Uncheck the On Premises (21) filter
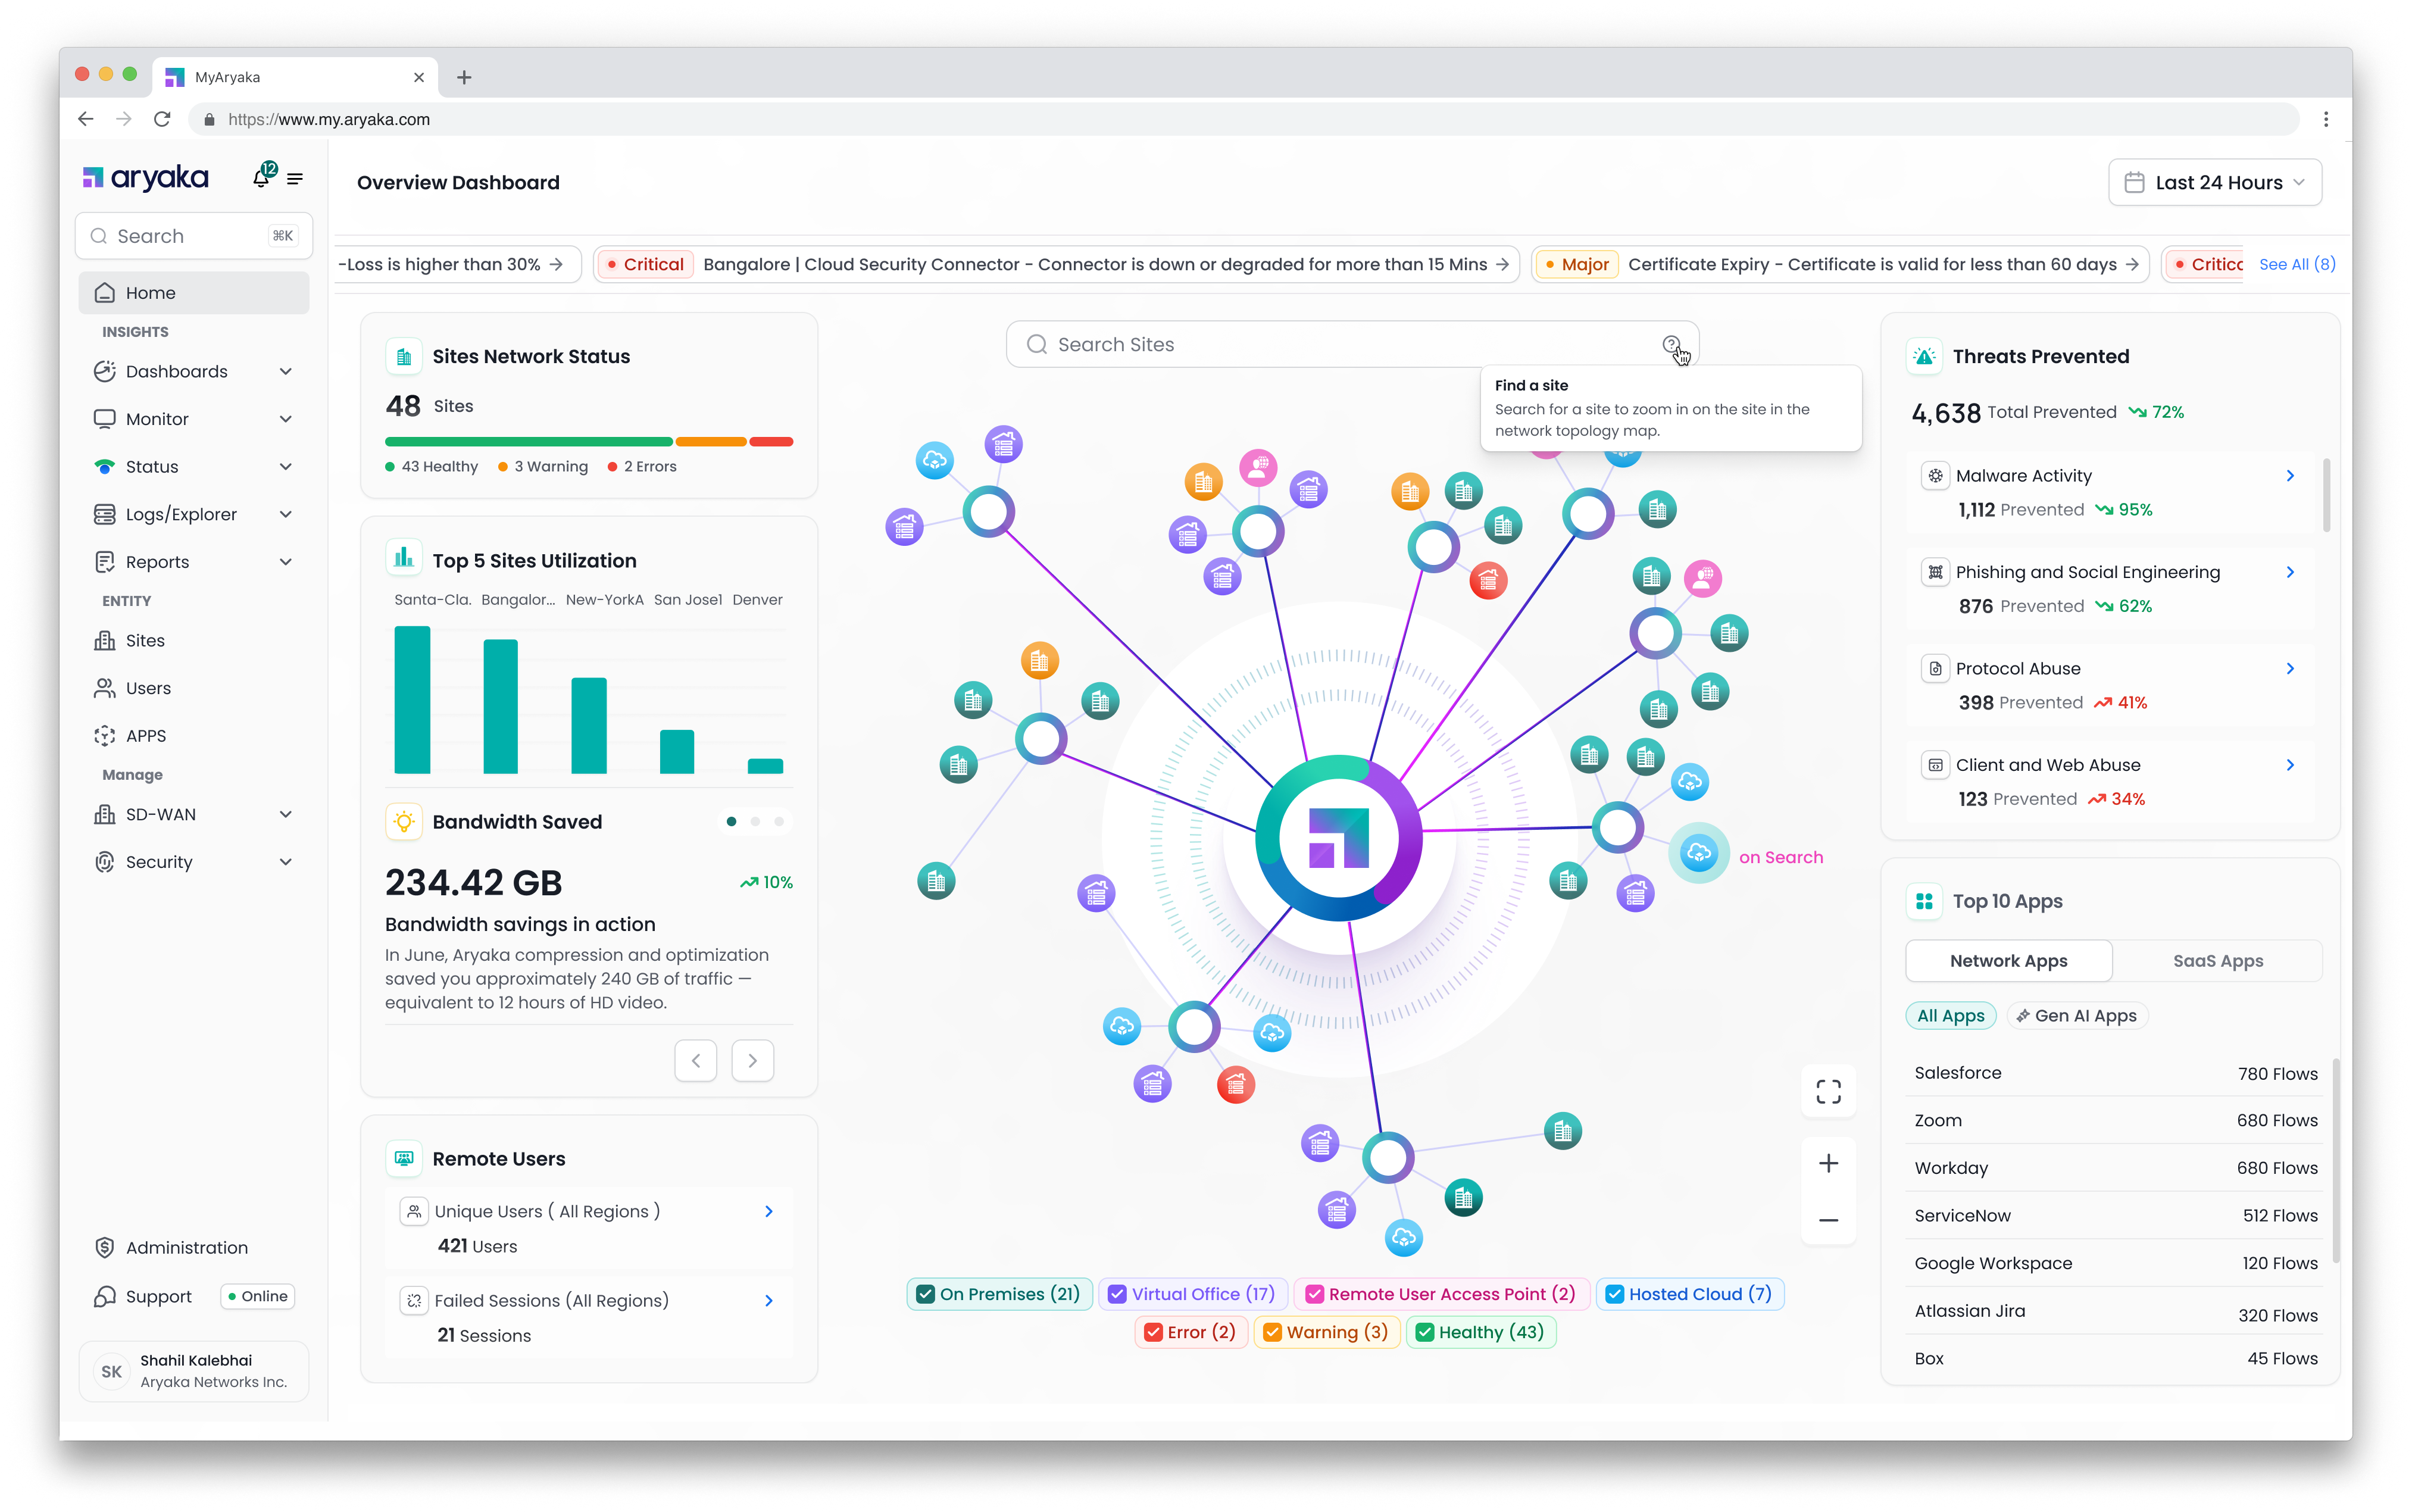2412x1512 pixels. pos(925,1294)
